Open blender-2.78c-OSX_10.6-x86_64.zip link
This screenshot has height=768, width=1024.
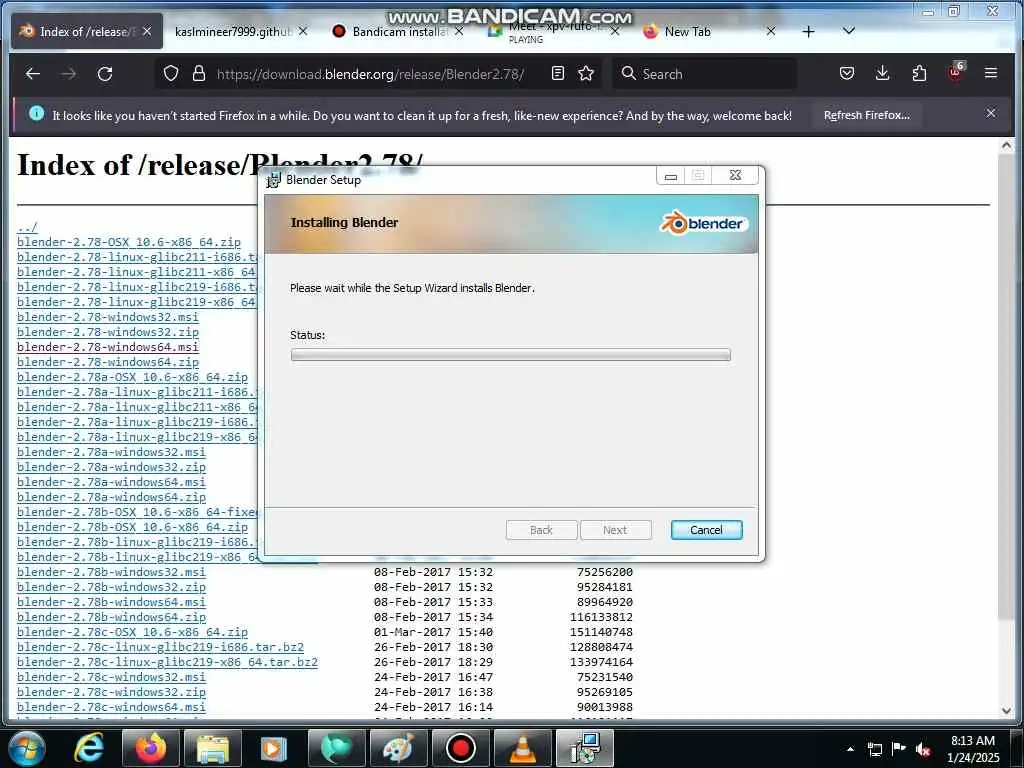133,632
